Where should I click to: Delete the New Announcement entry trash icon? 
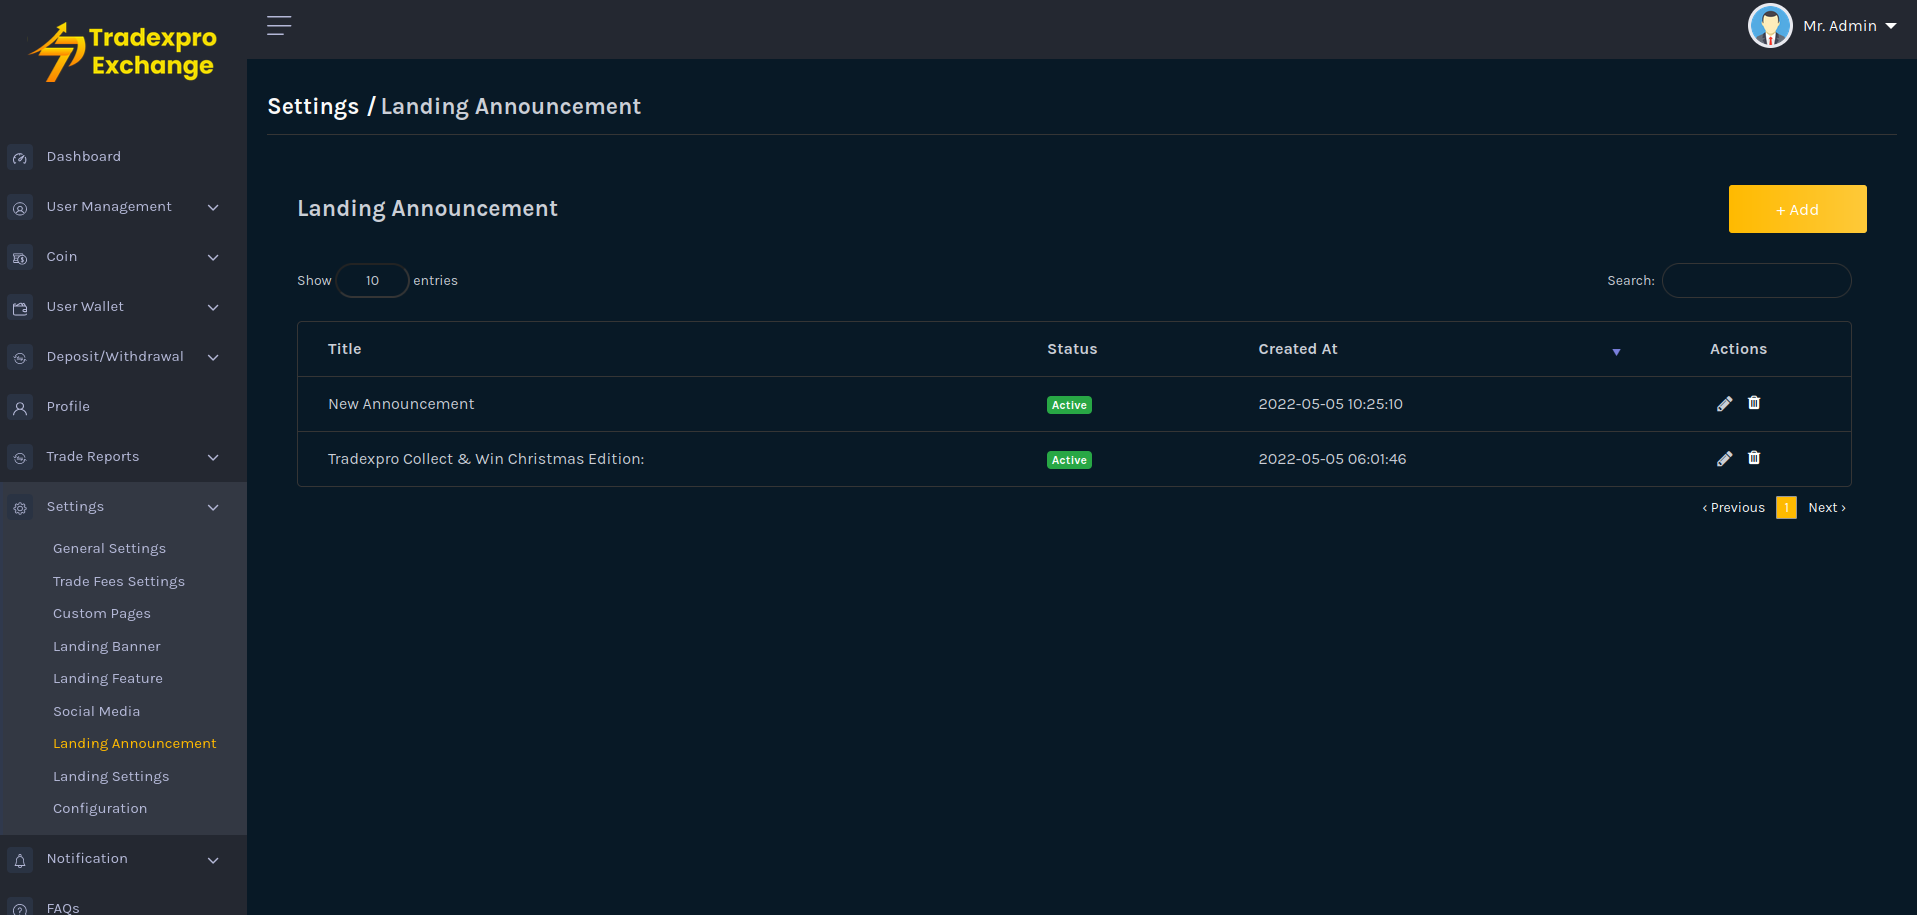pyautogui.click(x=1754, y=403)
